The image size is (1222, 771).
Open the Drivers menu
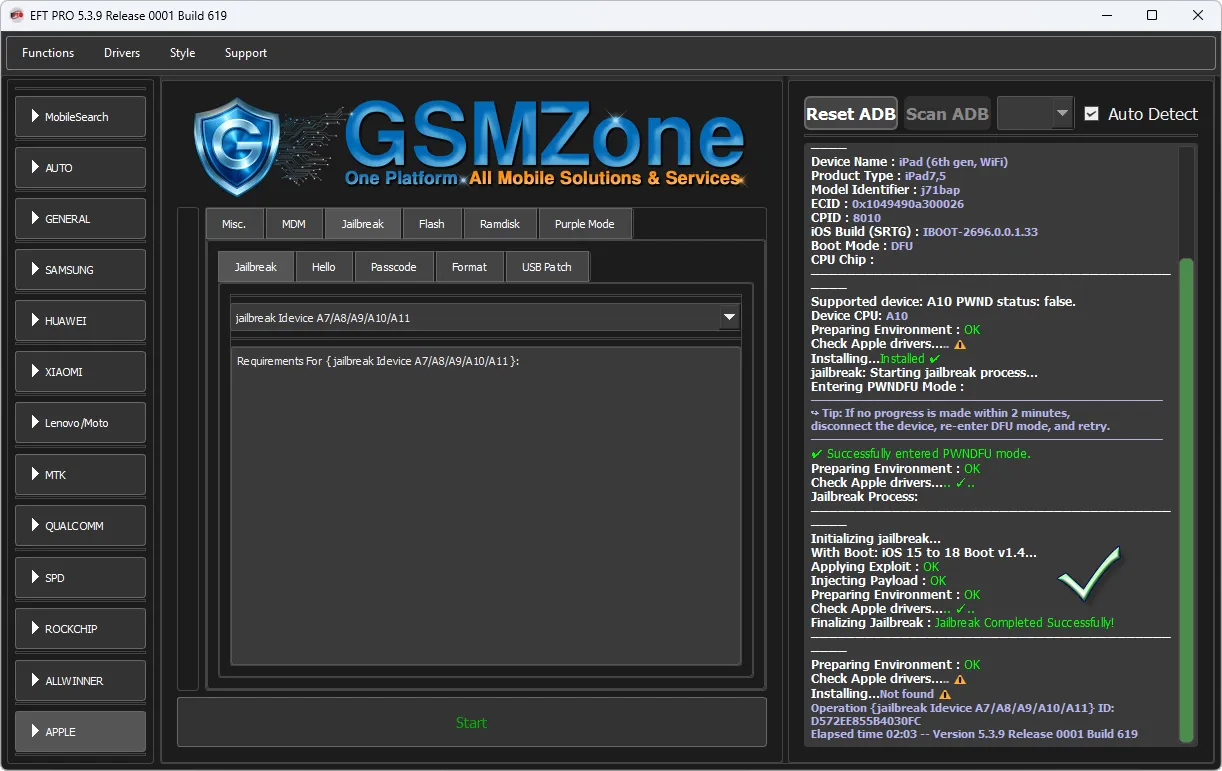pyautogui.click(x=122, y=53)
